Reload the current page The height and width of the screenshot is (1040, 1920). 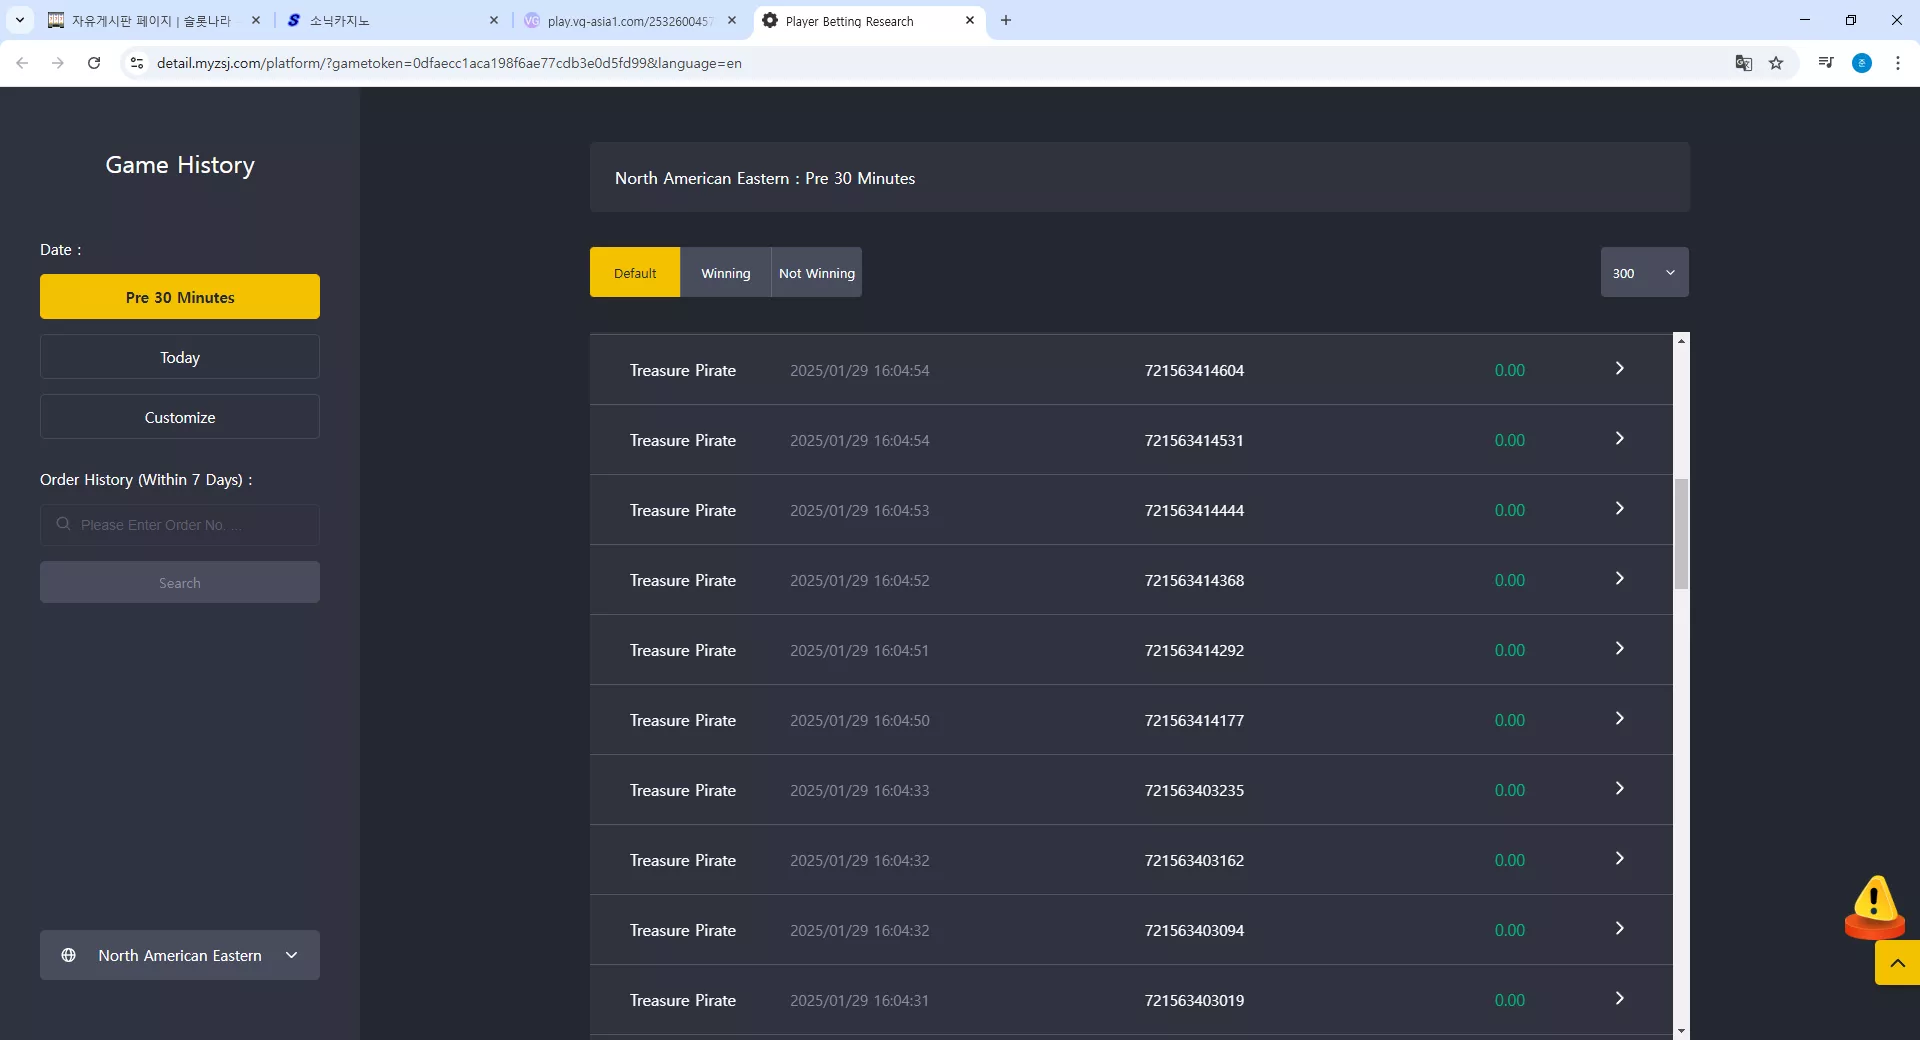(94, 63)
